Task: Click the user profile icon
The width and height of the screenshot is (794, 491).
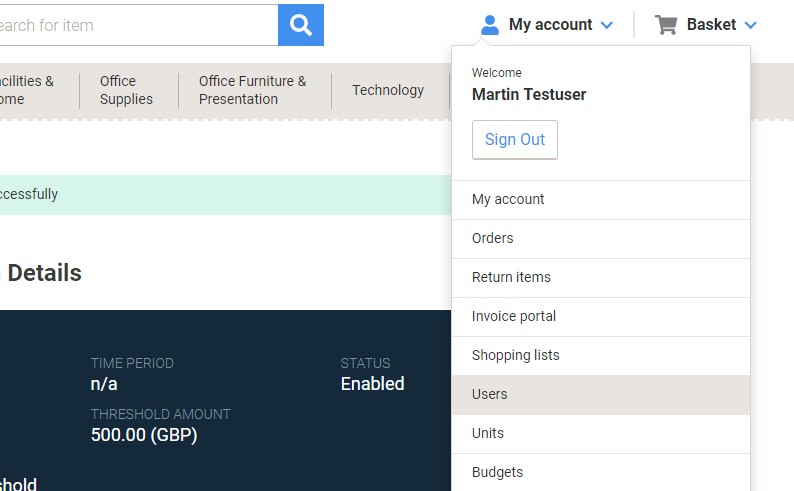Action: [x=489, y=25]
